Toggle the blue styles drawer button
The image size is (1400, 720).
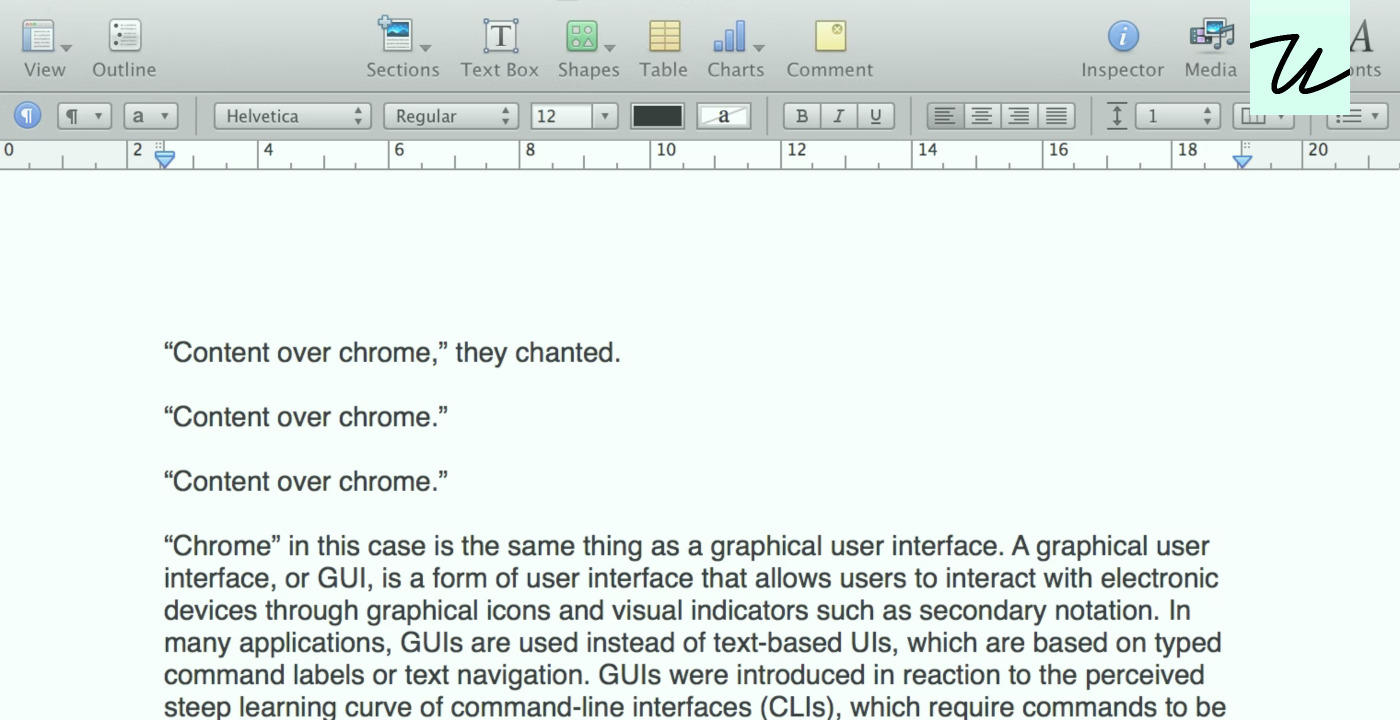pos(28,116)
